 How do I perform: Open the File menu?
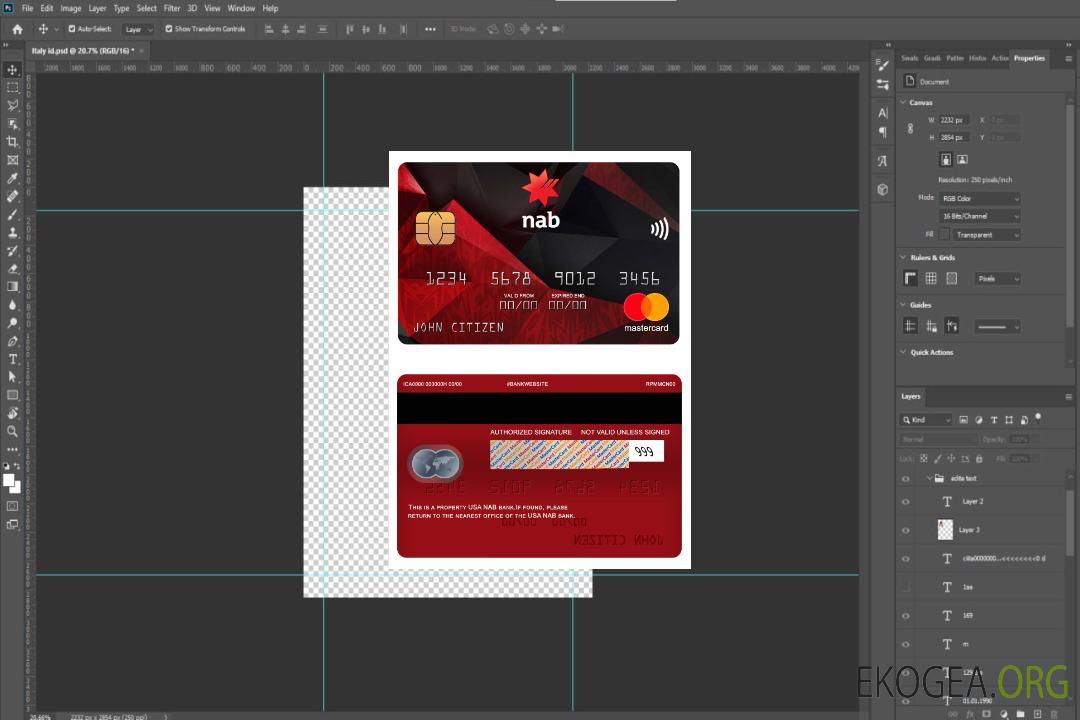point(28,8)
